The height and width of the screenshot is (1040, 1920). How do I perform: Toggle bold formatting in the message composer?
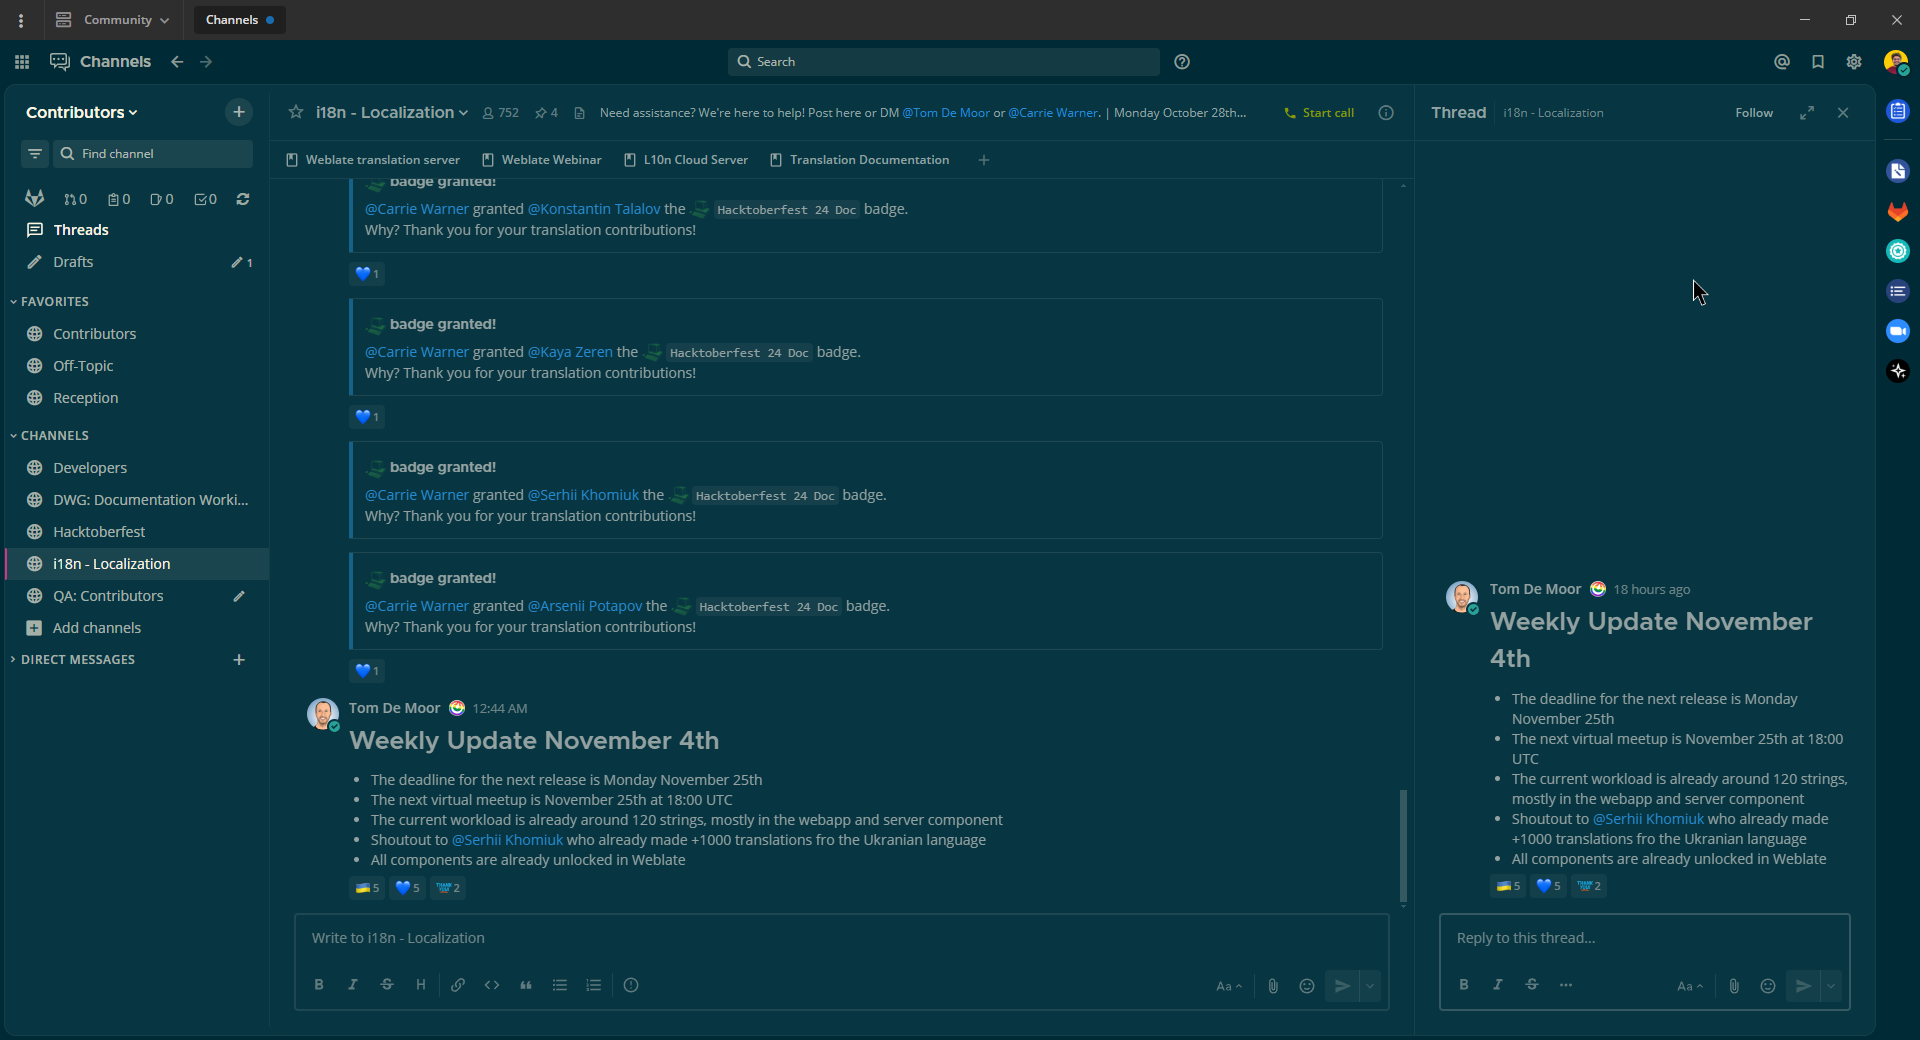[x=318, y=985]
